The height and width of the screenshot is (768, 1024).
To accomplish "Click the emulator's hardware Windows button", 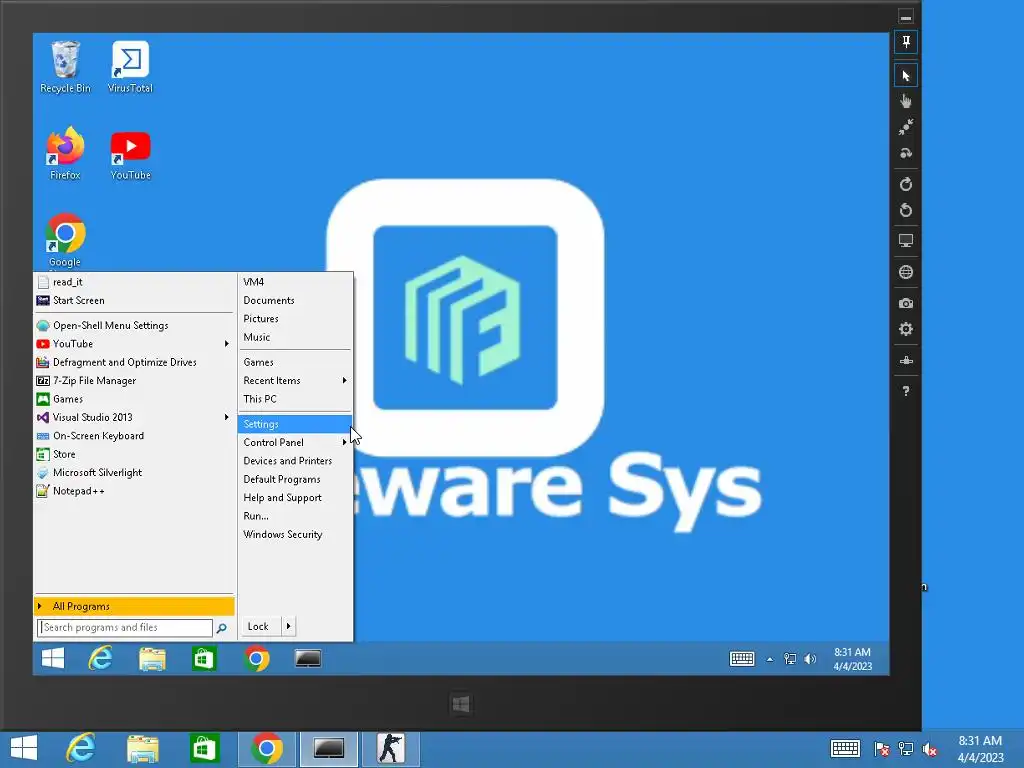I will pos(461,704).
